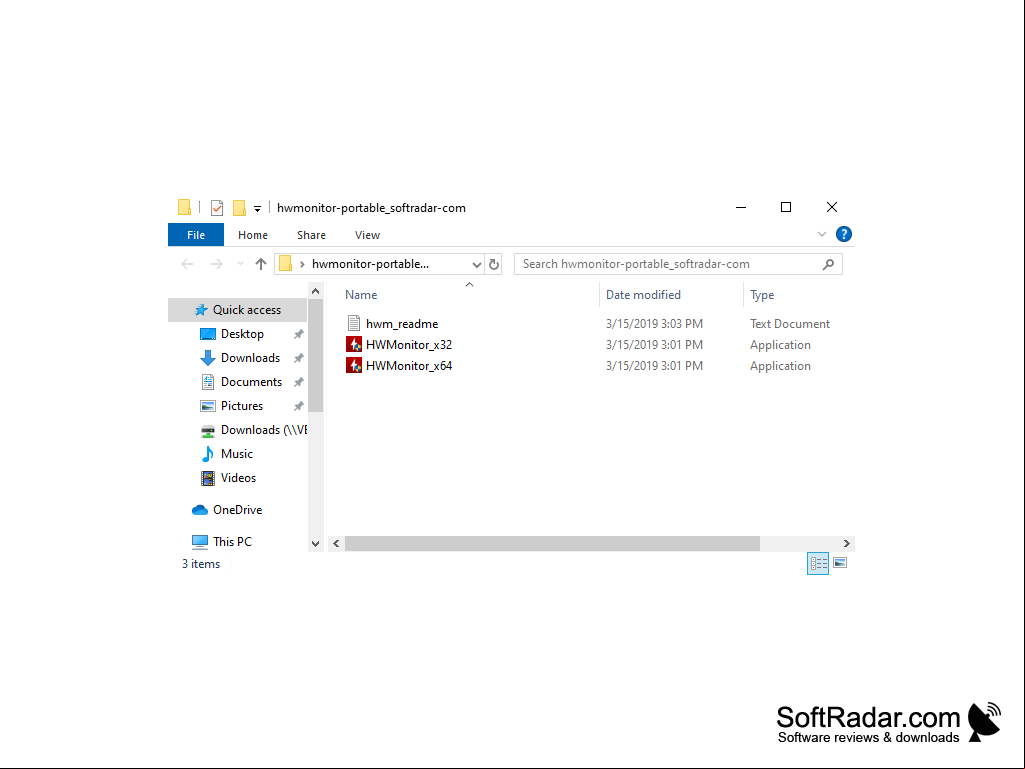Click the magnifying glass search icon
The height and width of the screenshot is (769, 1025).
pos(828,264)
